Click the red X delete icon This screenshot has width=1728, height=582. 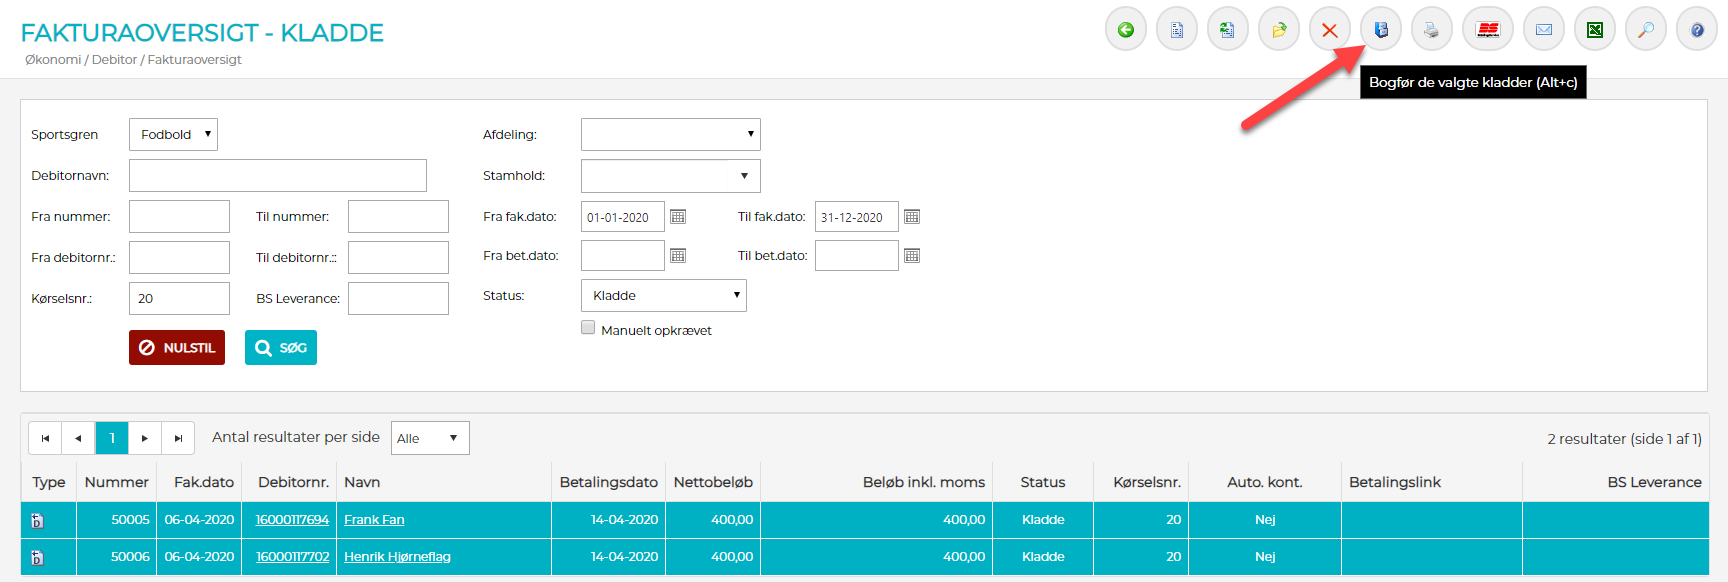coord(1329,30)
